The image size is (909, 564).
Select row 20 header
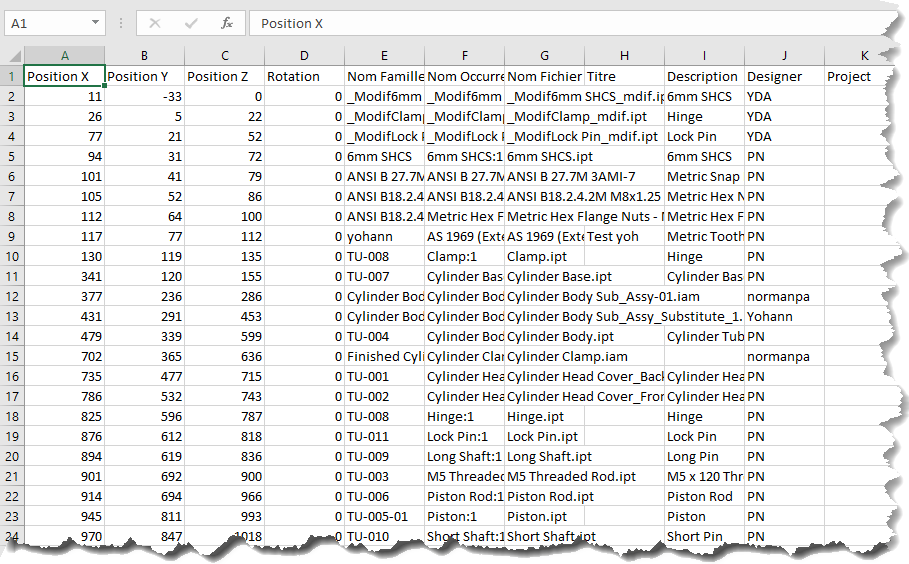click(12, 456)
